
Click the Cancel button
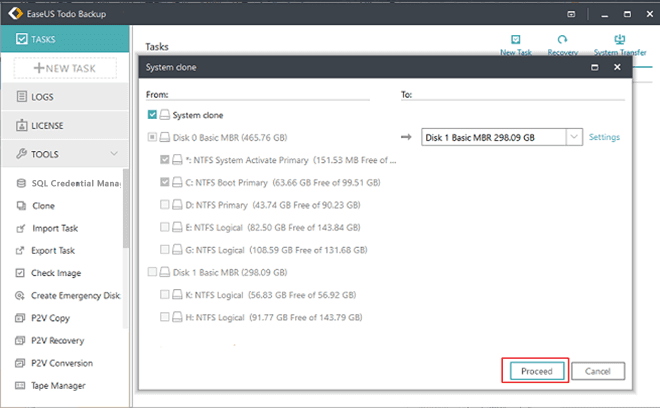click(x=598, y=371)
